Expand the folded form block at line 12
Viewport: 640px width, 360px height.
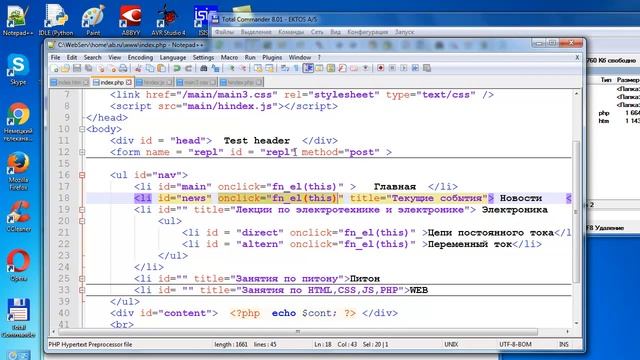pyautogui.click(x=82, y=152)
